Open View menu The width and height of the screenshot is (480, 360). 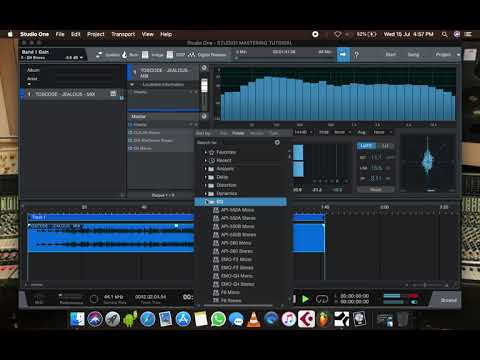148,34
